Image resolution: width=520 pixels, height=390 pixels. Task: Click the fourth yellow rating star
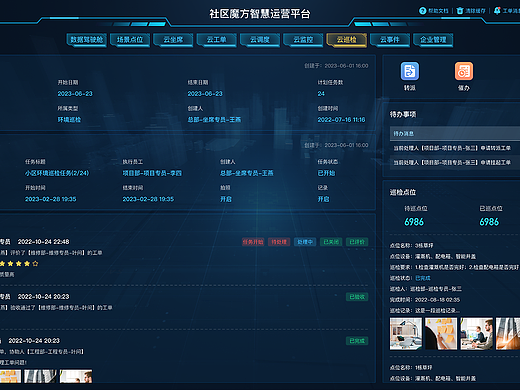(x=27, y=264)
